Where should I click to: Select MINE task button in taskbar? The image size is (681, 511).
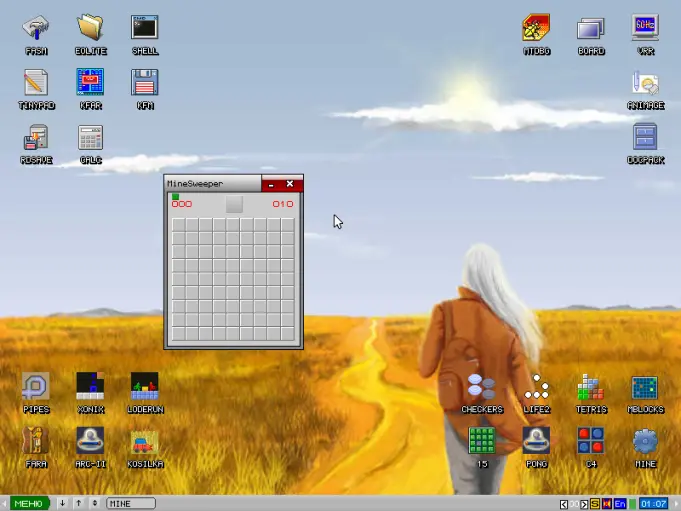tap(131, 504)
